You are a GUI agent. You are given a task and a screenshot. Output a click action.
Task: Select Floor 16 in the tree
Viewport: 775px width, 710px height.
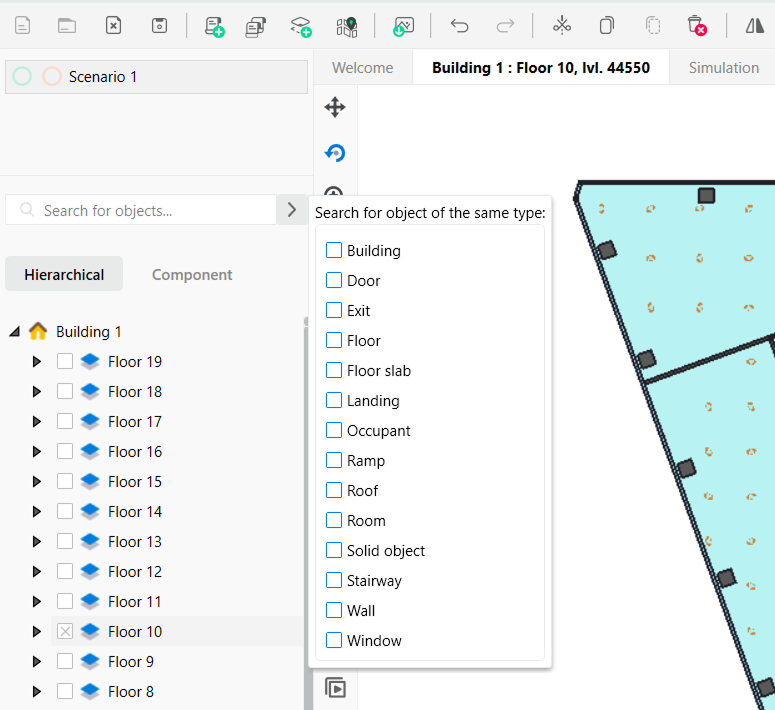[x=135, y=451]
